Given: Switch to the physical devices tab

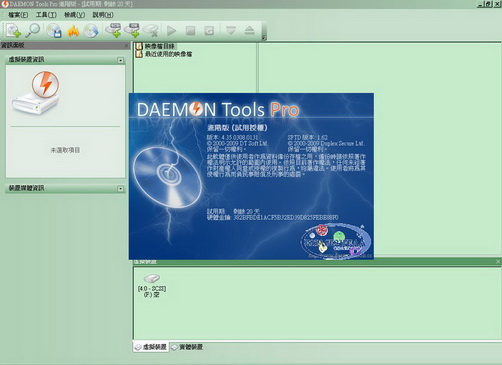Looking at the screenshot, I should click(187, 347).
